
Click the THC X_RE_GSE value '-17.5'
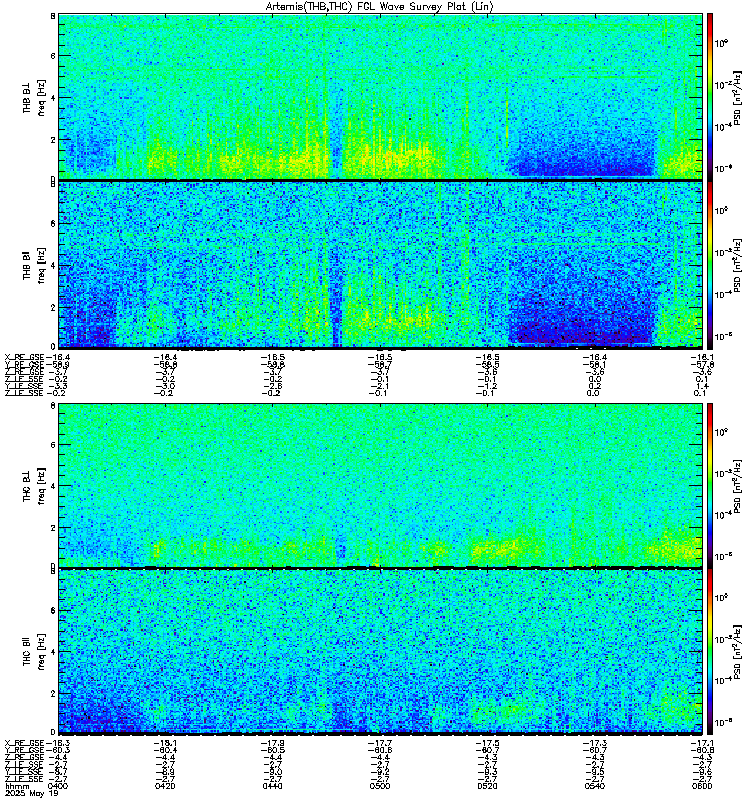[487, 743]
